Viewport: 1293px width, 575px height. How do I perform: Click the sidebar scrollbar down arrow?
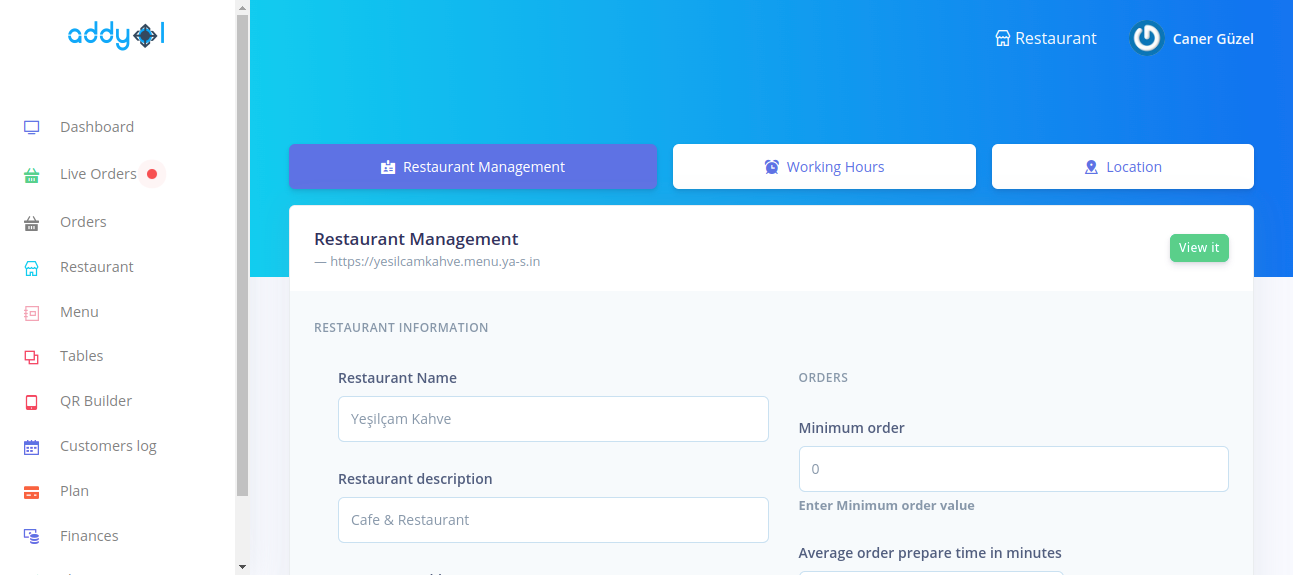pos(242,567)
